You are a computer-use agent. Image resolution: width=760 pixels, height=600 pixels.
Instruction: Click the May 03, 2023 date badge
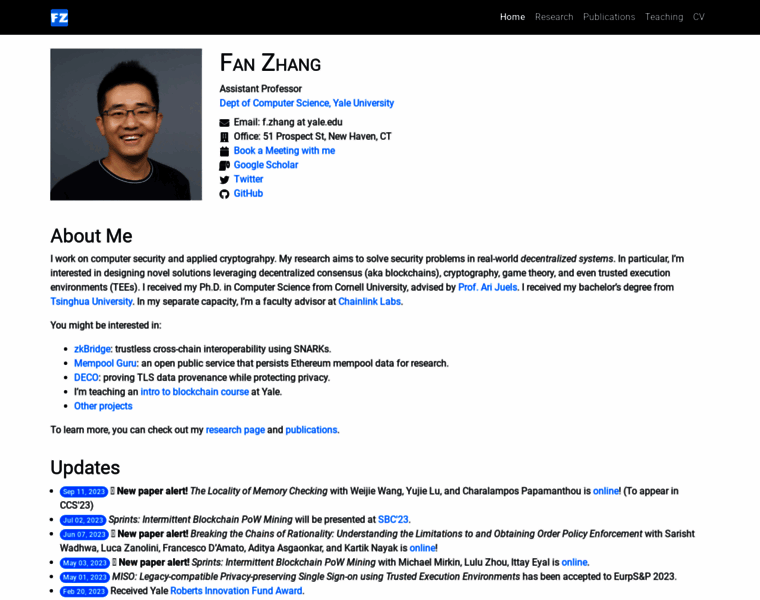click(85, 563)
